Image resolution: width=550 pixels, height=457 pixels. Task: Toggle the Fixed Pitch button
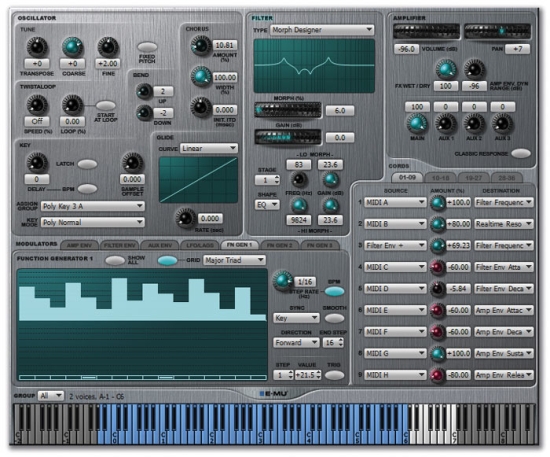coord(147,47)
